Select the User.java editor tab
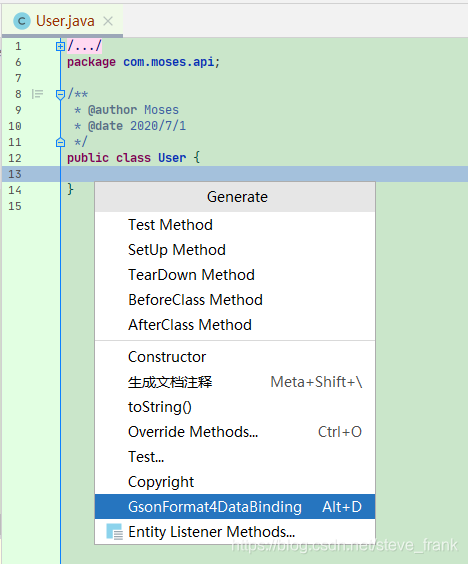This screenshot has width=468, height=564. tap(63, 21)
